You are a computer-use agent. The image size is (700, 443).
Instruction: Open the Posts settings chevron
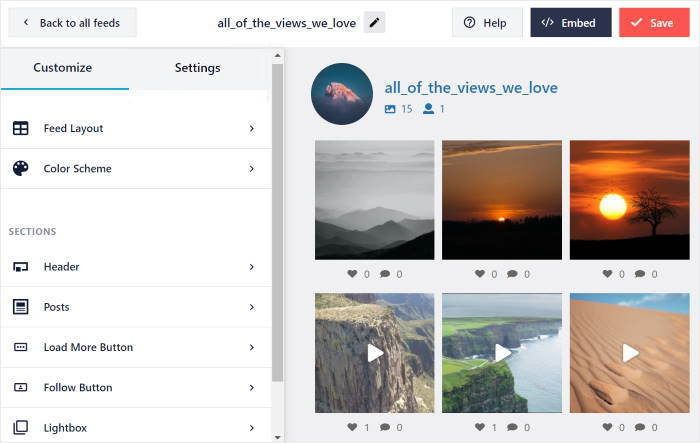point(251,307)
